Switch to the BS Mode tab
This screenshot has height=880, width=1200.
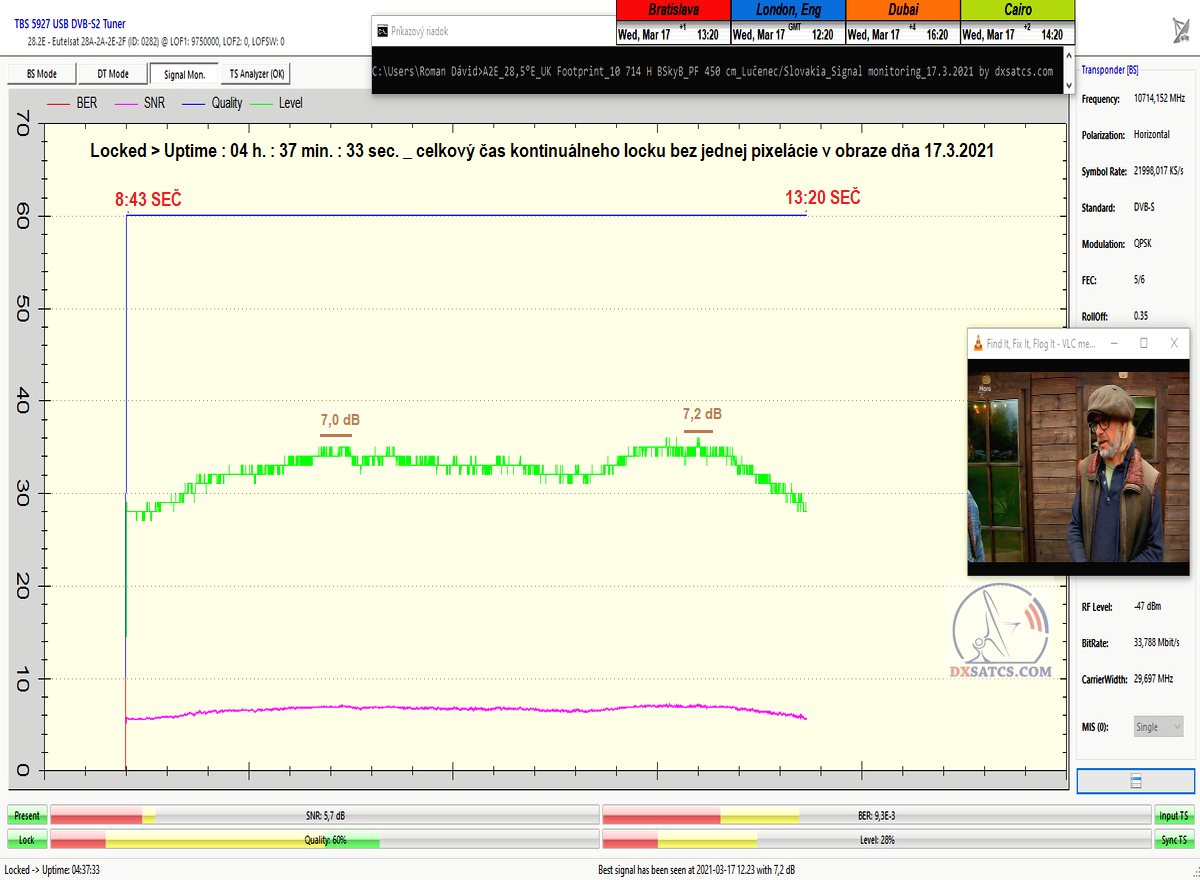point(41,74)
